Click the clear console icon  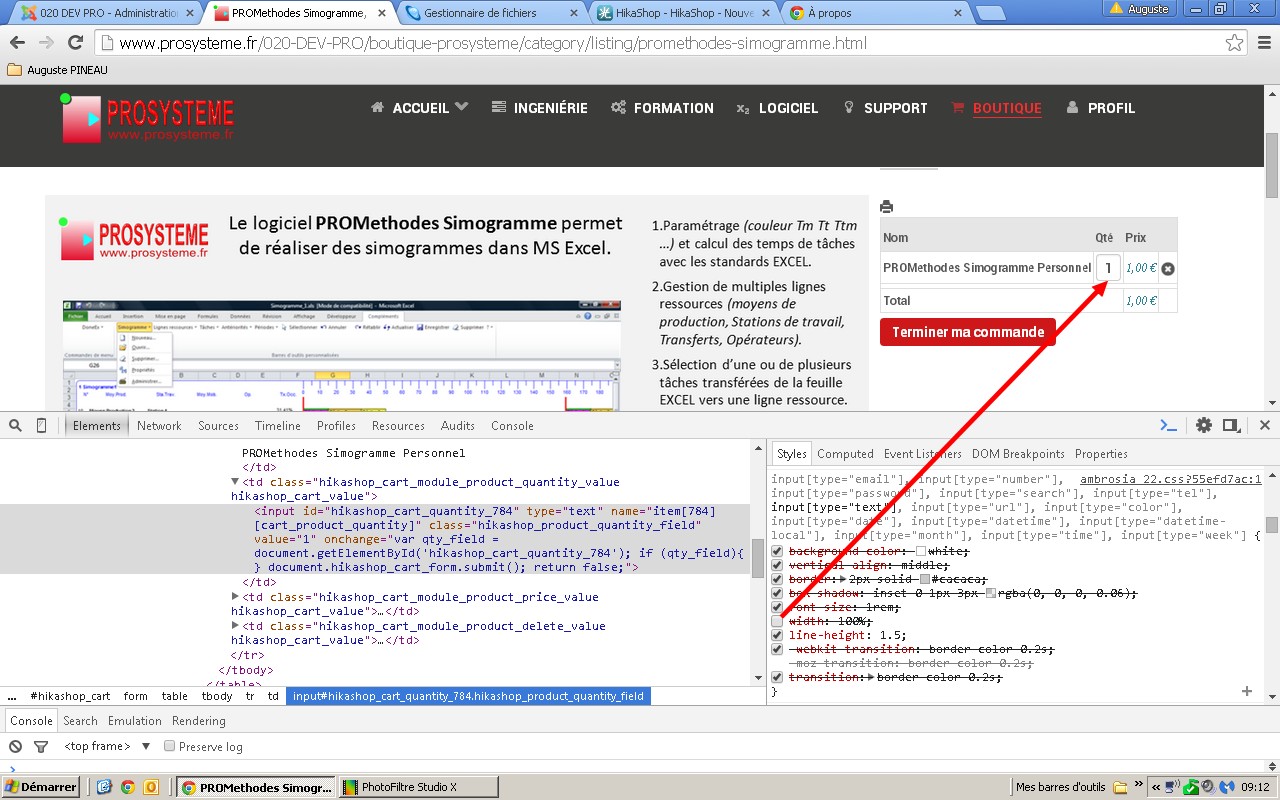(x=16, y=746)
